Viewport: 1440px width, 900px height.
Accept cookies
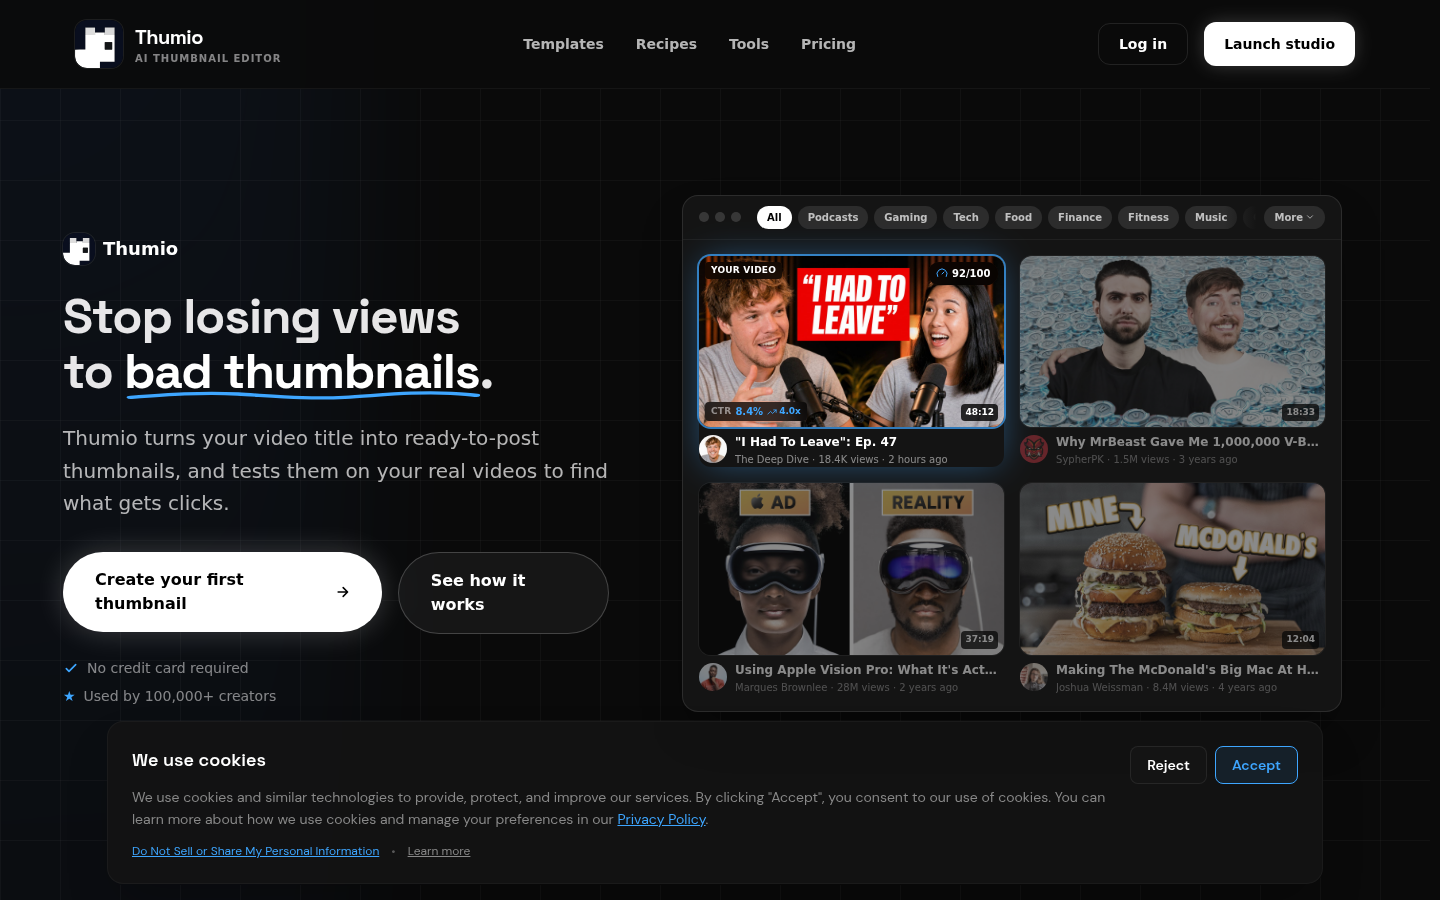click(x=1256, y=765)
